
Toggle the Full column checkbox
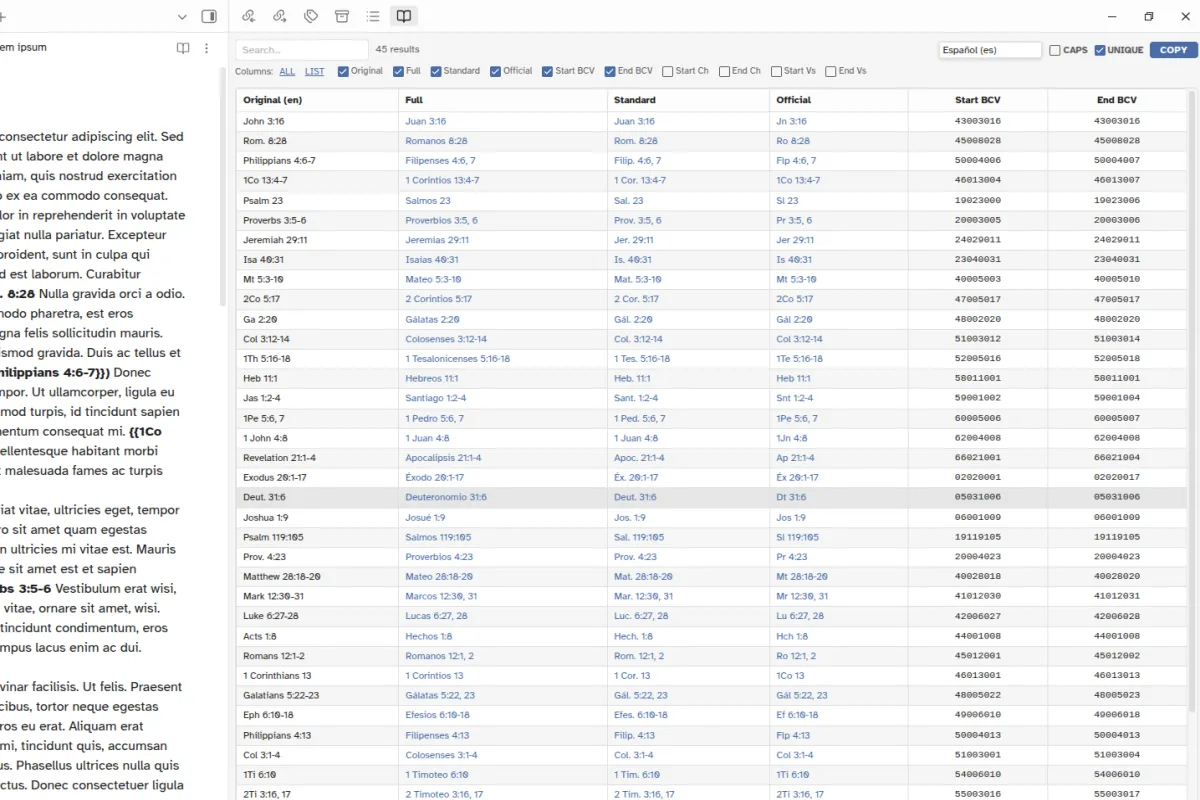point(399,71)
